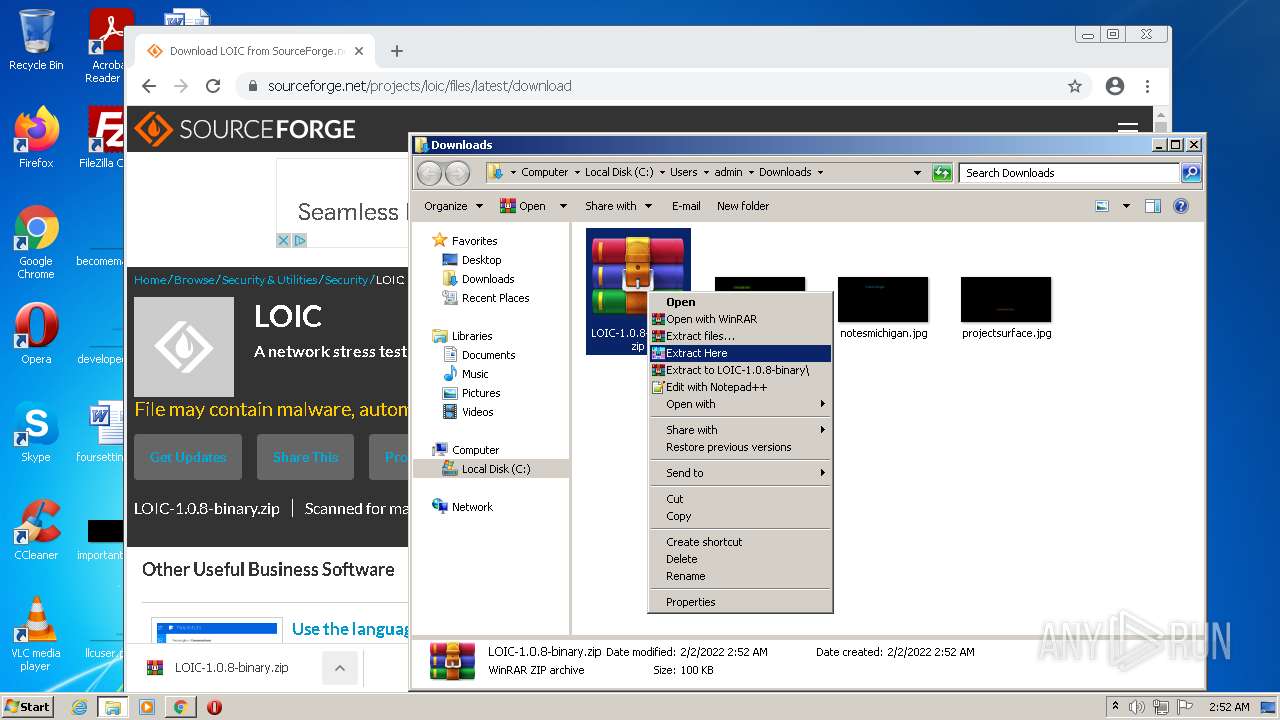Open the view options dropdown arrow
1280x720 pixels.
1126,206
